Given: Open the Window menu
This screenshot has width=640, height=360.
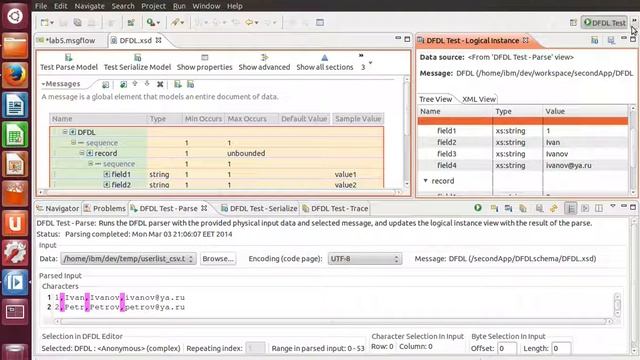Looking at the screenshot, I should (206, 6).
